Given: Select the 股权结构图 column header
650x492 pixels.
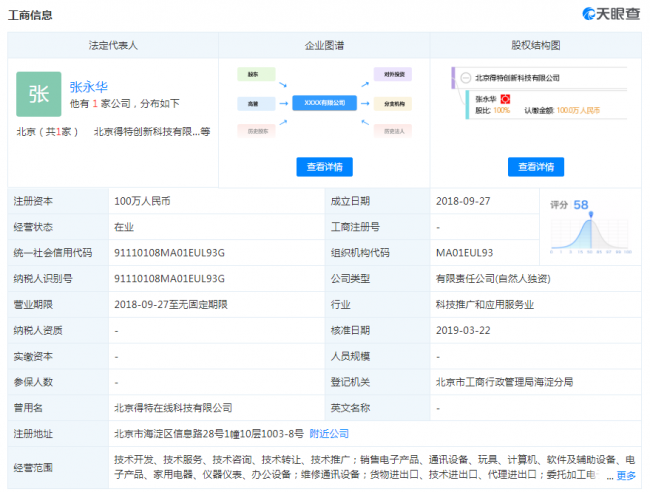Looking at the screenshot, I should 536,45.
